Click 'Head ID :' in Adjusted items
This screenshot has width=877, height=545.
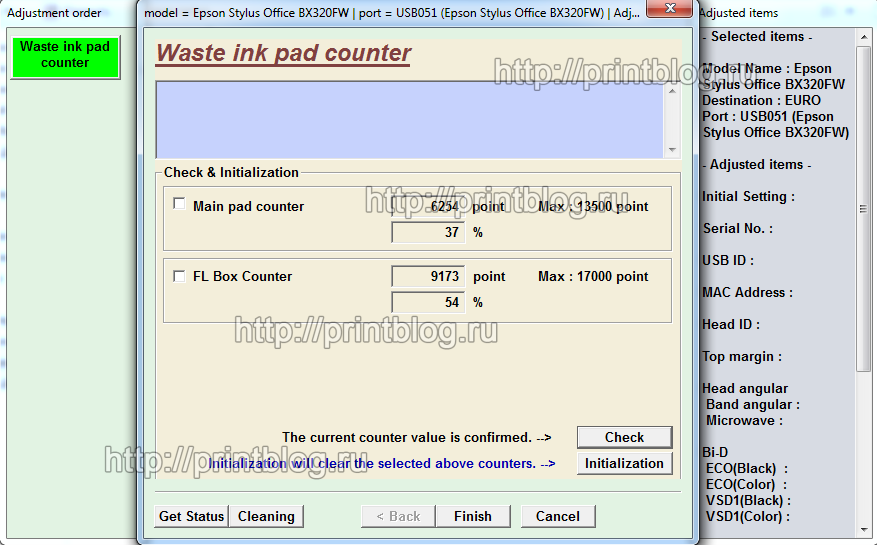coord(731,325)
